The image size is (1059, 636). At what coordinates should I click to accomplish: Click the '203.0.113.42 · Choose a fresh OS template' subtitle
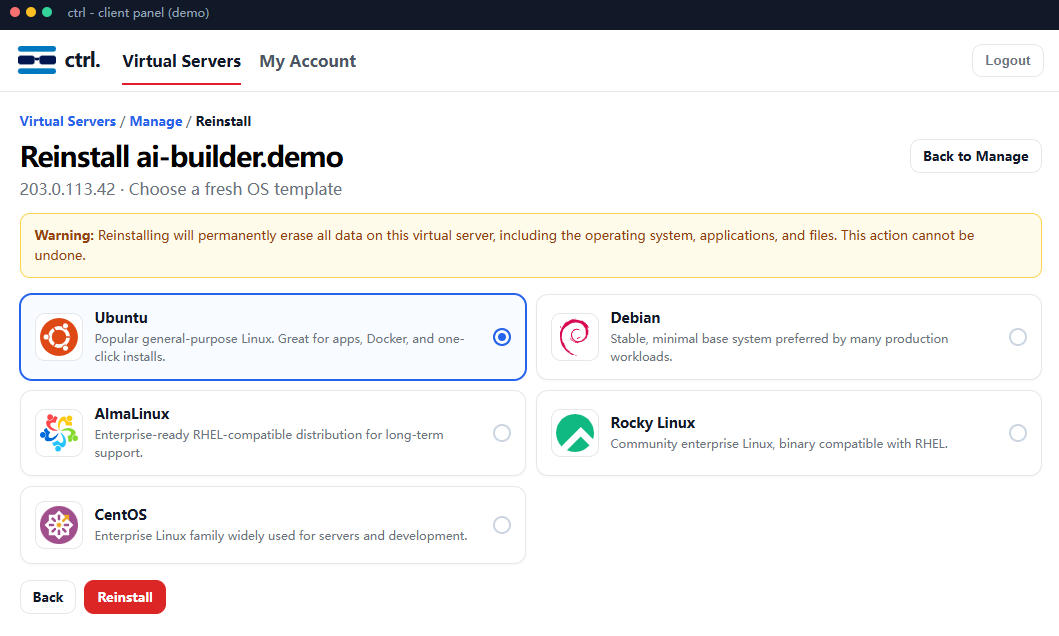[181, 189]
